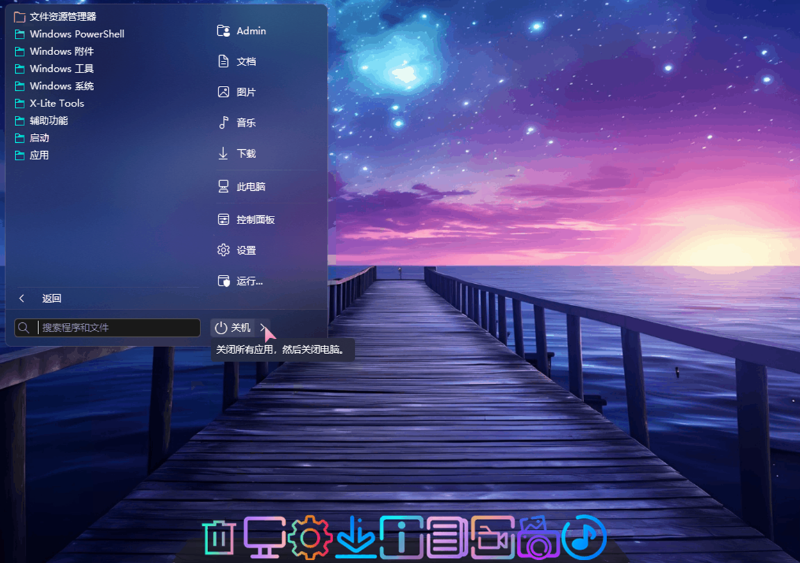Click the 文件资源管理器 folder icon

point(20,17)
